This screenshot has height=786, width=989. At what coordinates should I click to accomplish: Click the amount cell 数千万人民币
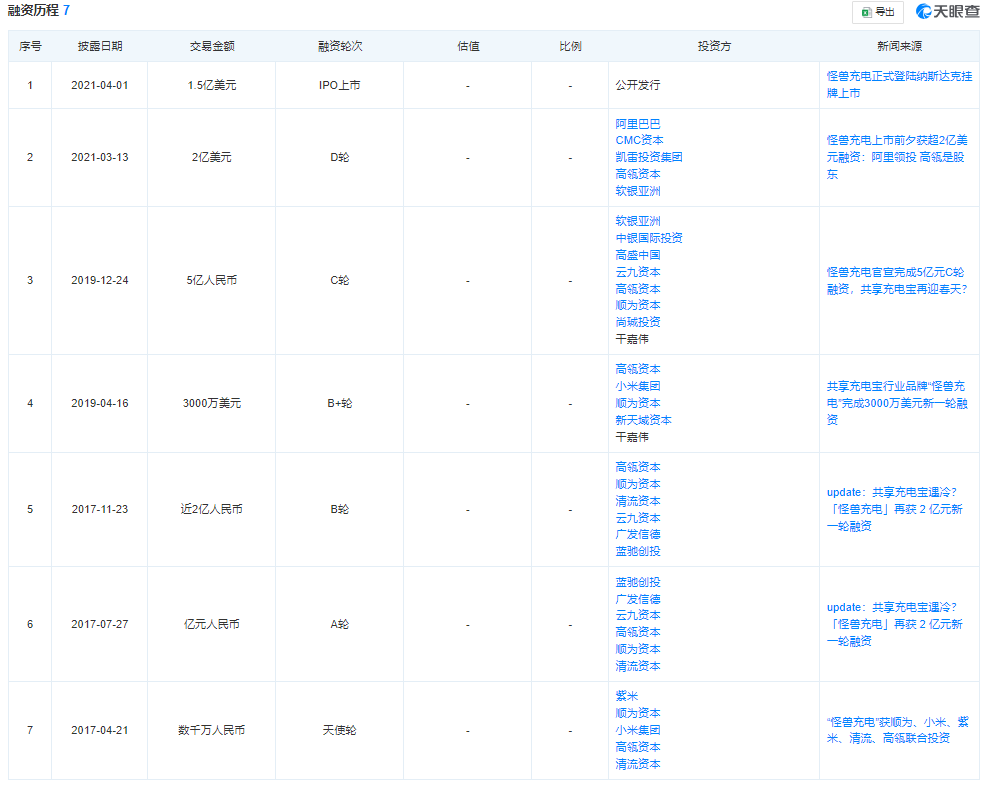coord(212,730)
